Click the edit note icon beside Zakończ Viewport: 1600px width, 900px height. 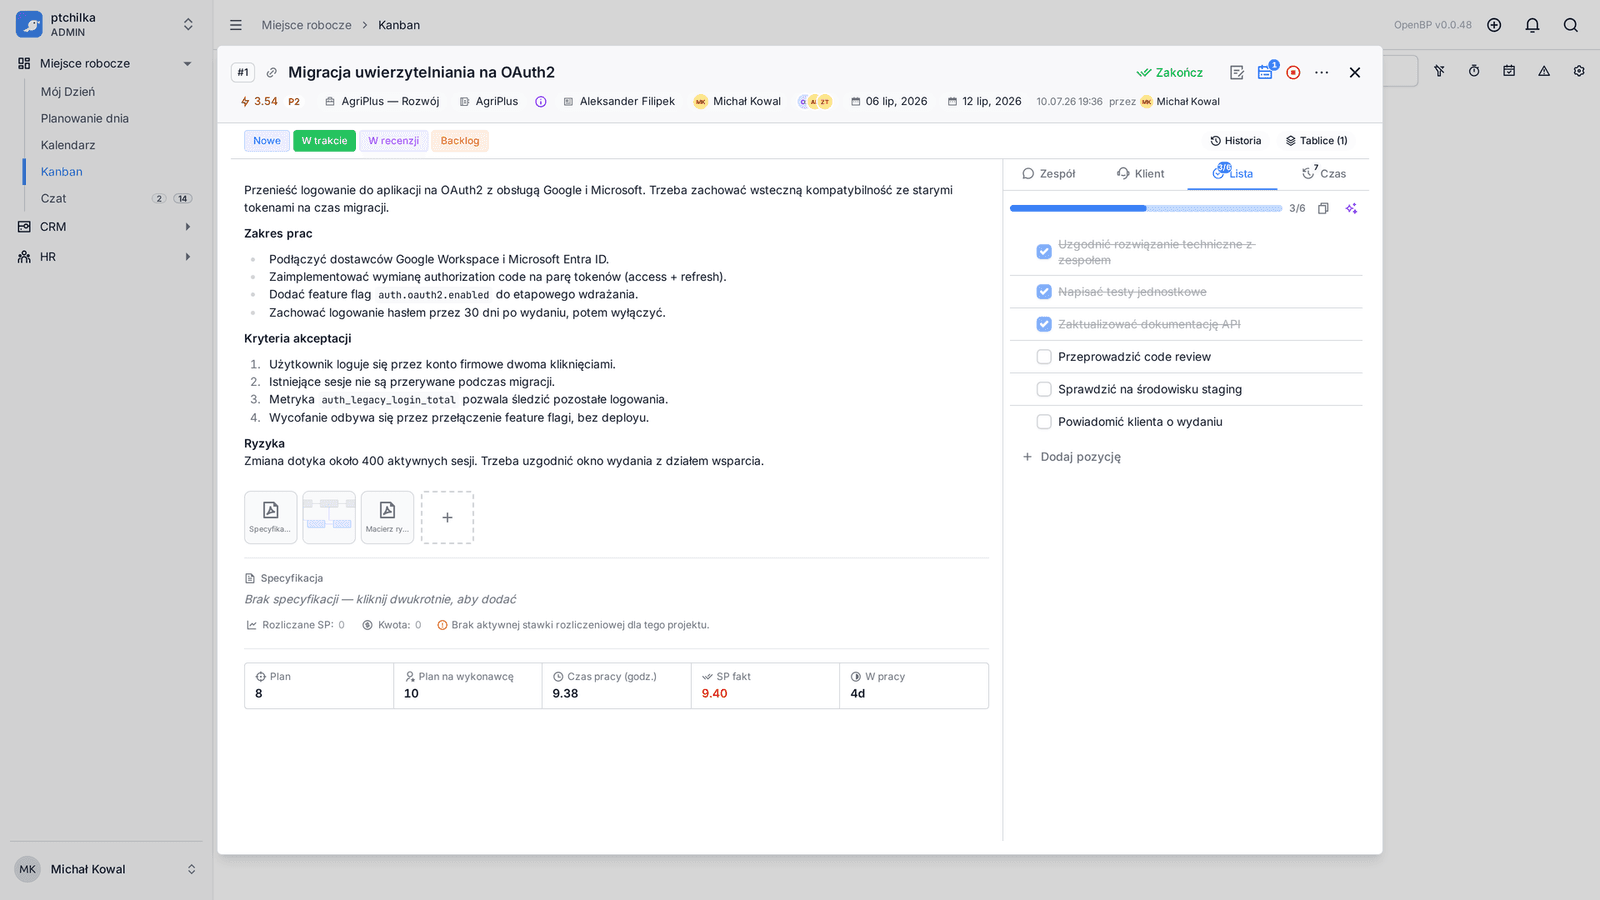[x=1237, y=72]
